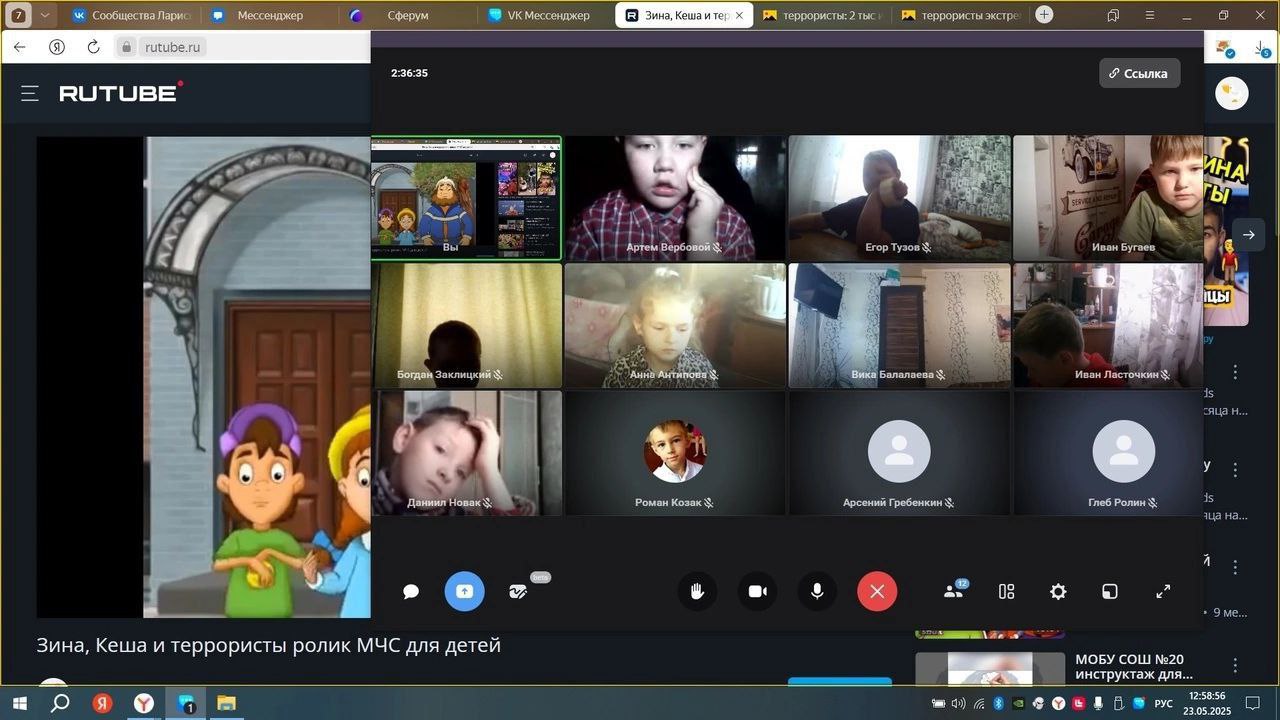Select Анна Антипова video tile
Screen dimensions: 1280x720
pos(675,325)
